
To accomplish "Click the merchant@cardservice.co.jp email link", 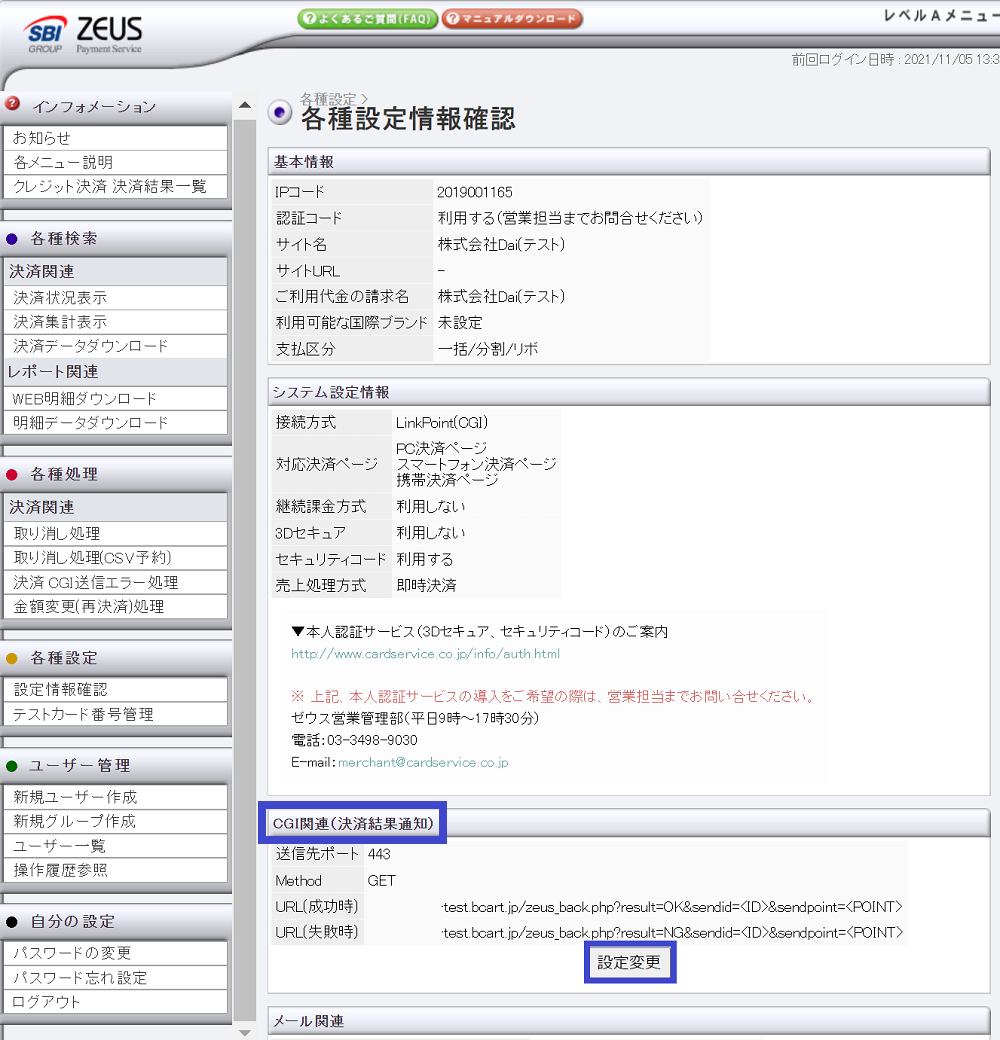I will [423, 763].
